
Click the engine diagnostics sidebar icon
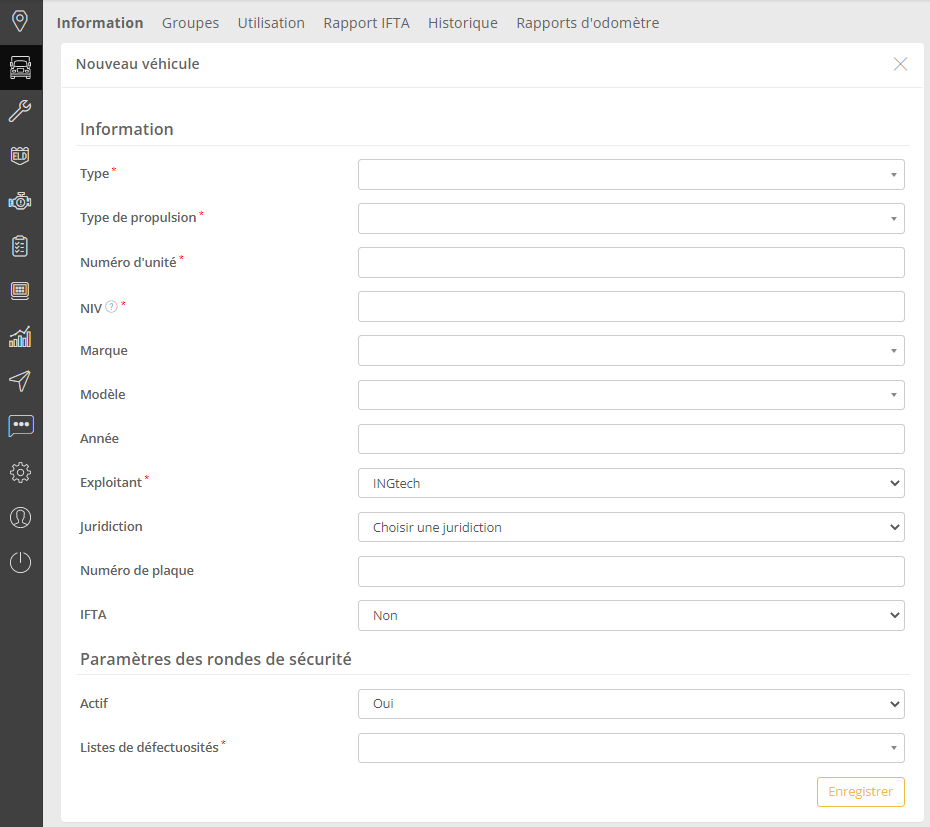coord(20,201)
